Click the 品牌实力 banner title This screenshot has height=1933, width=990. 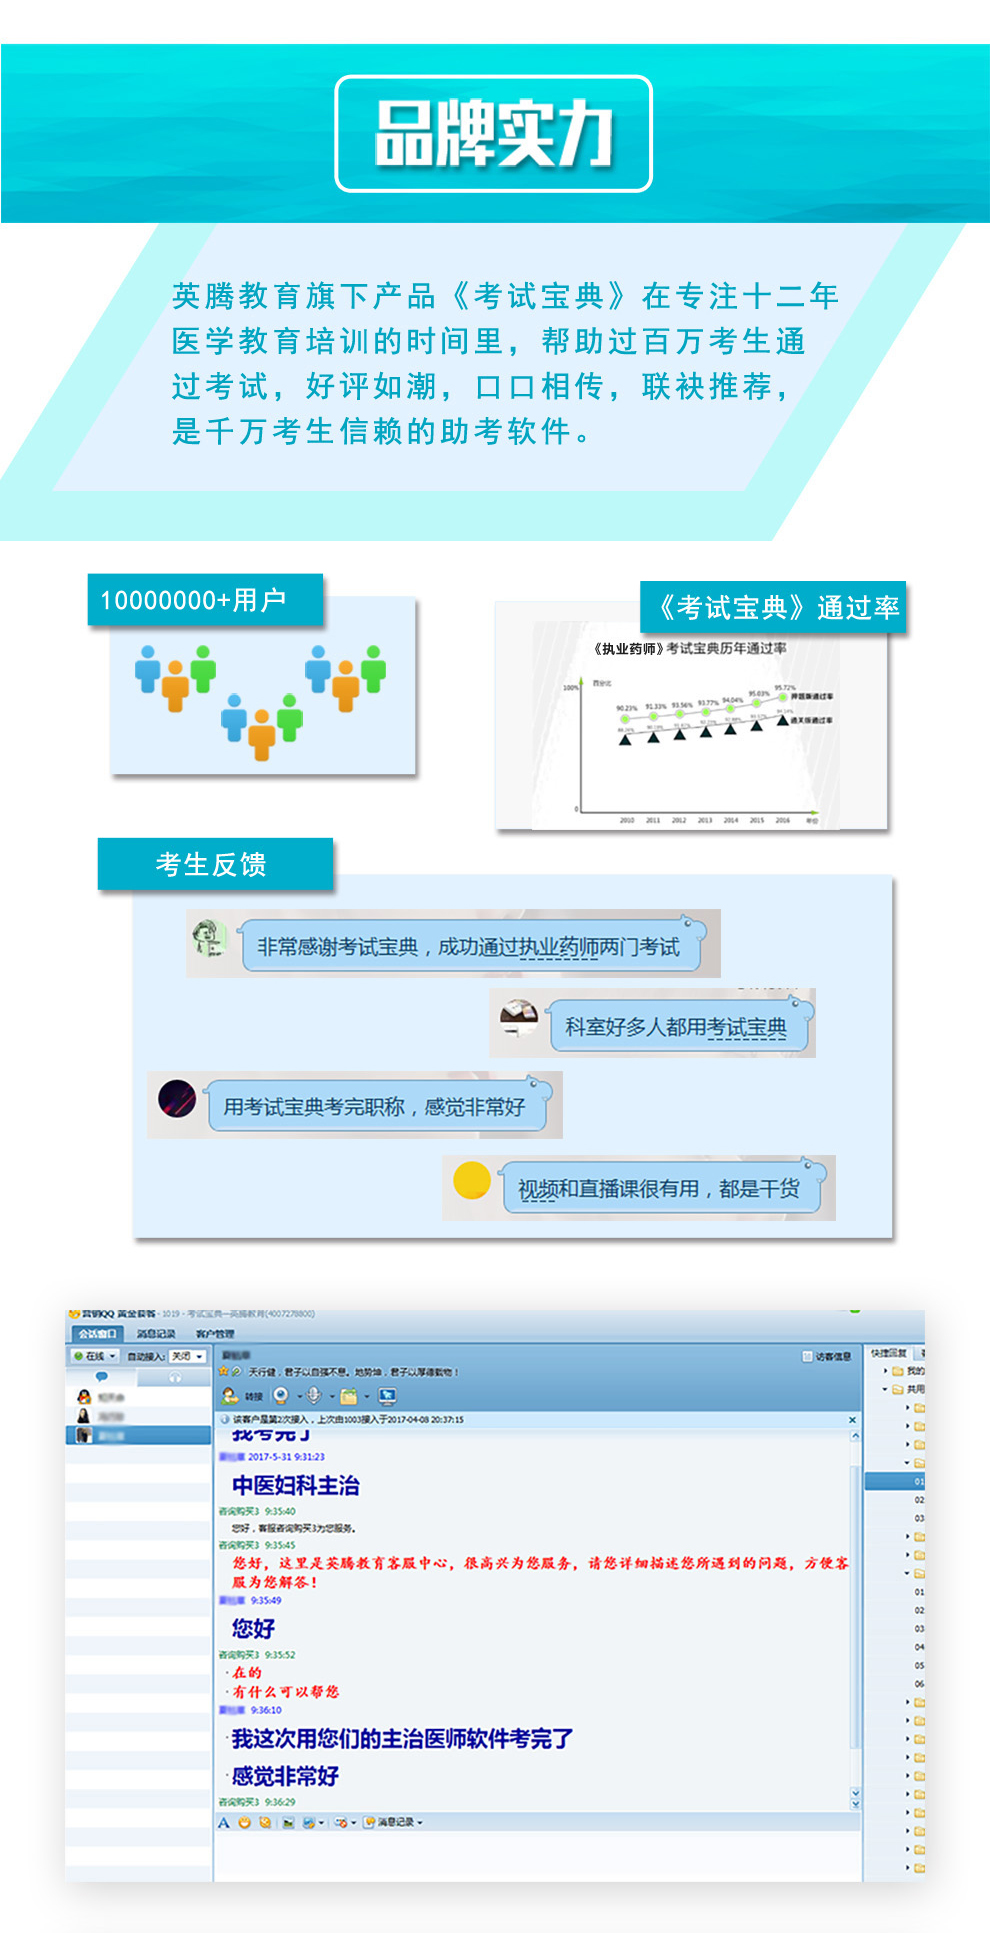coord(494,134)
